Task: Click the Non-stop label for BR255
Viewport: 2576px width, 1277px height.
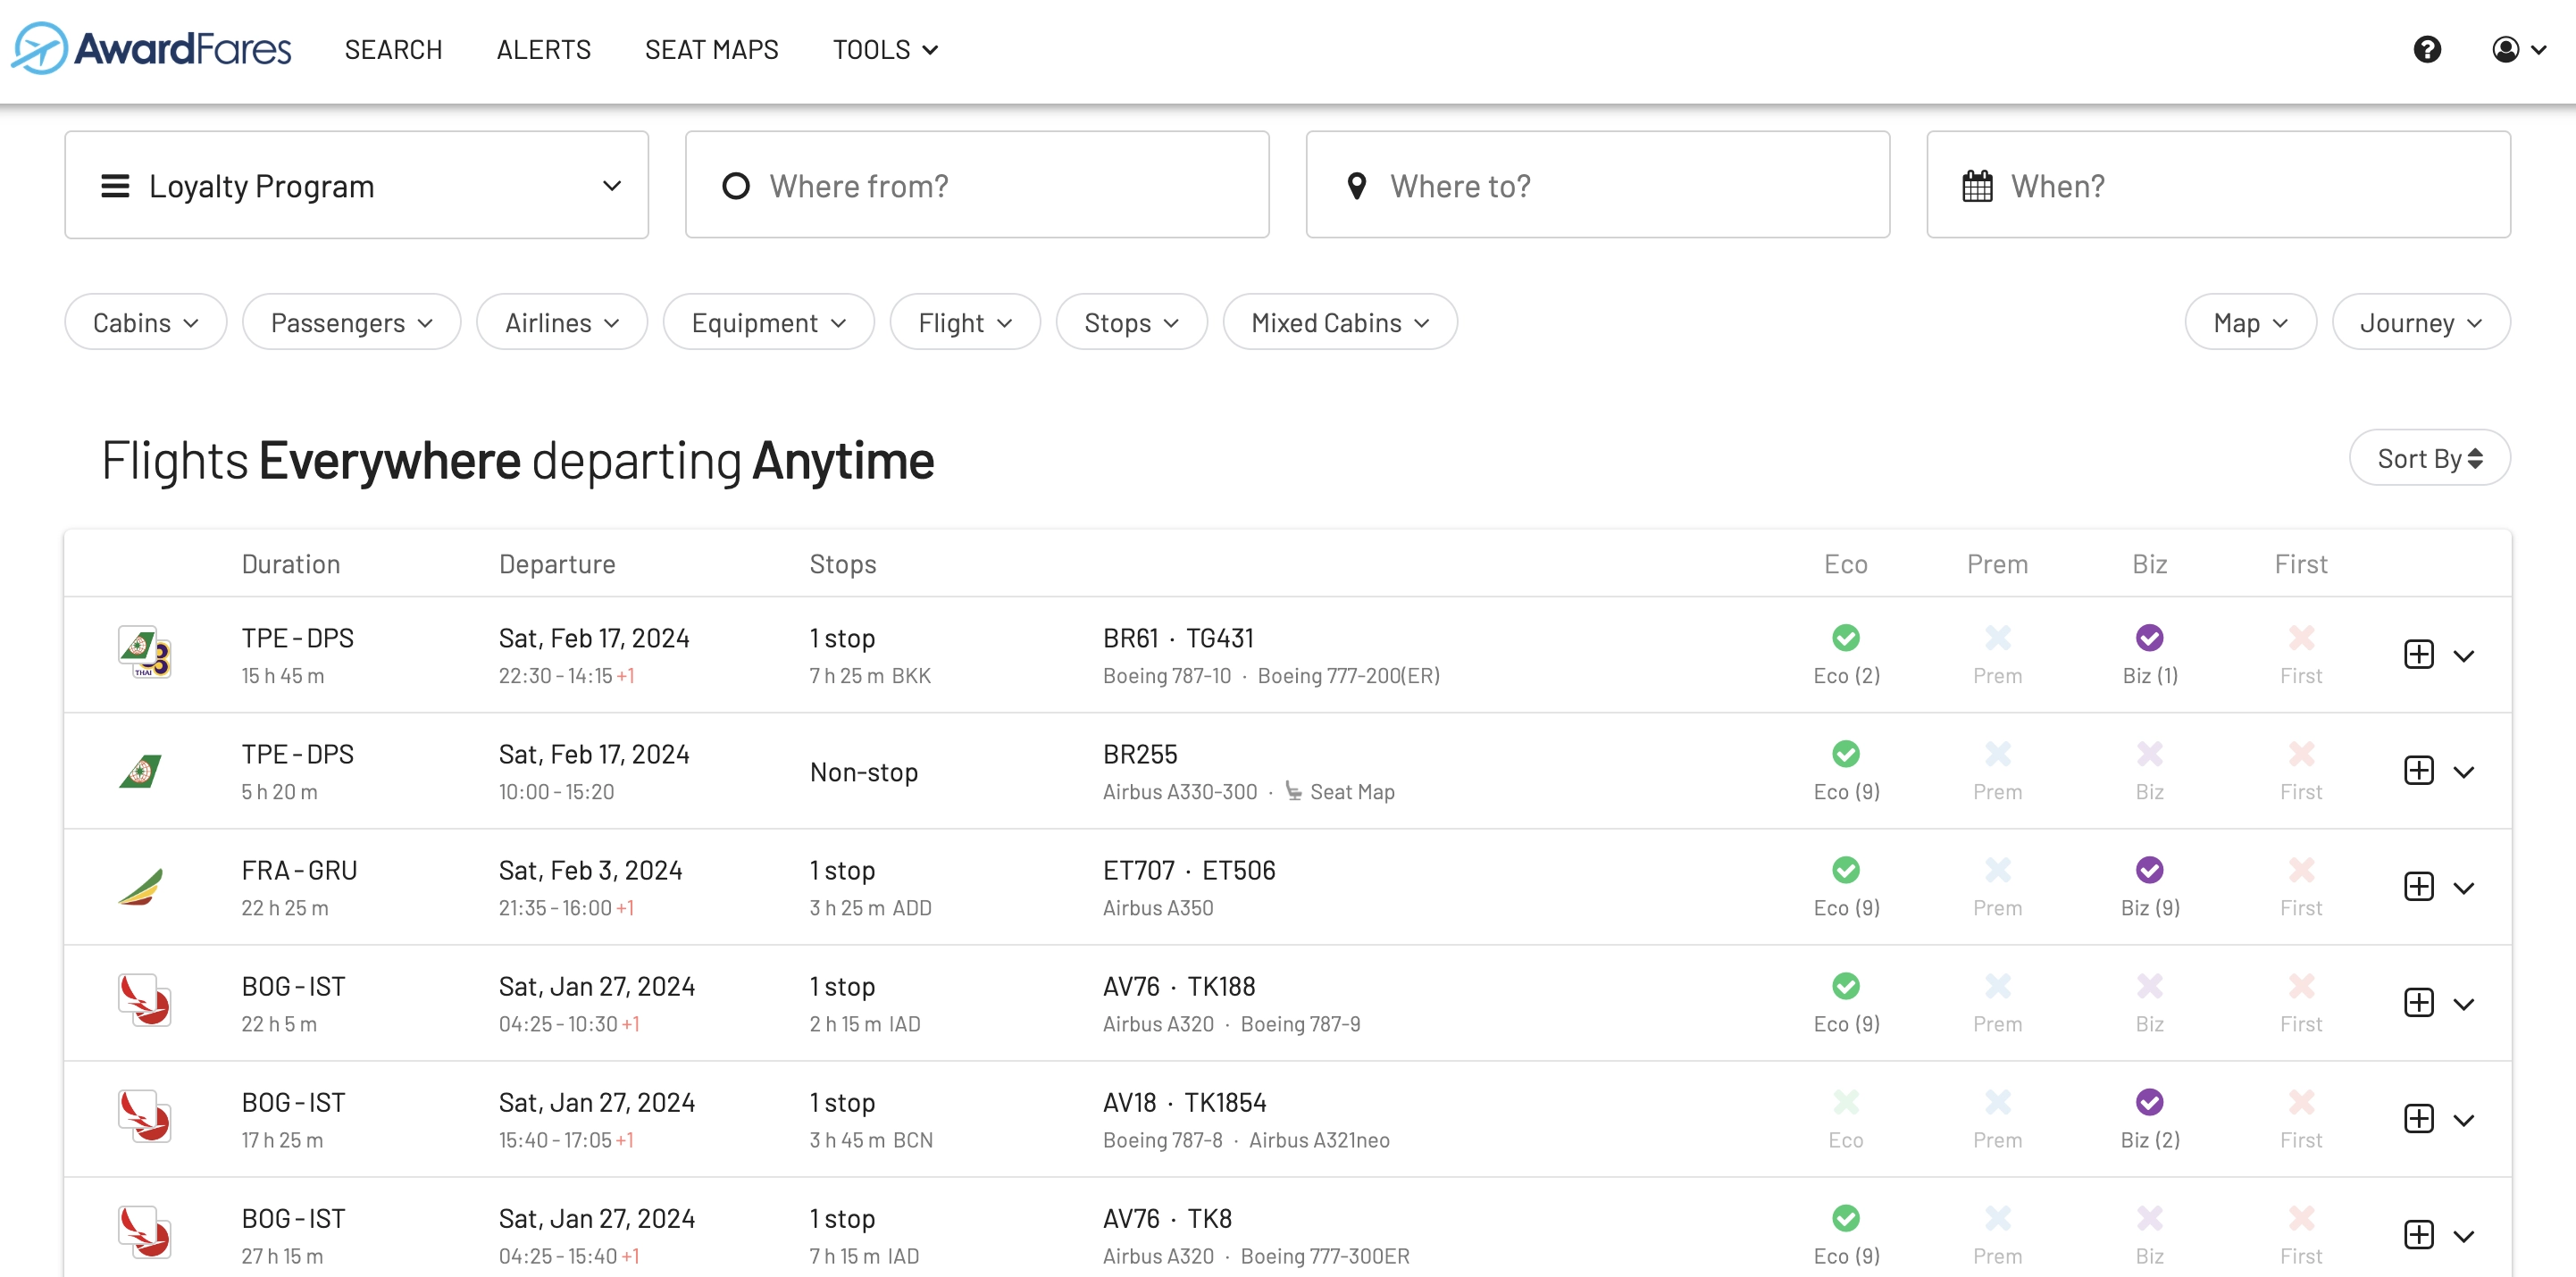Action: click(863, 772)
